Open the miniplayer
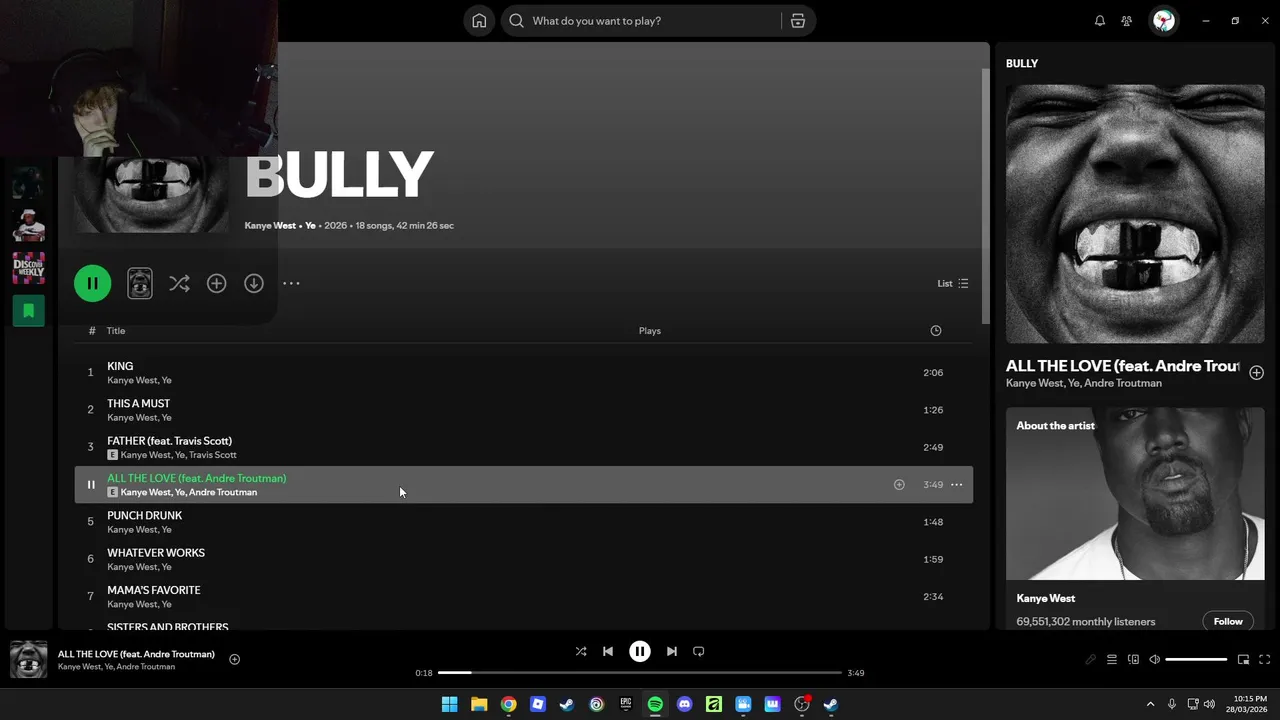The image size is (1280, 720). (x=1243, y=660)
